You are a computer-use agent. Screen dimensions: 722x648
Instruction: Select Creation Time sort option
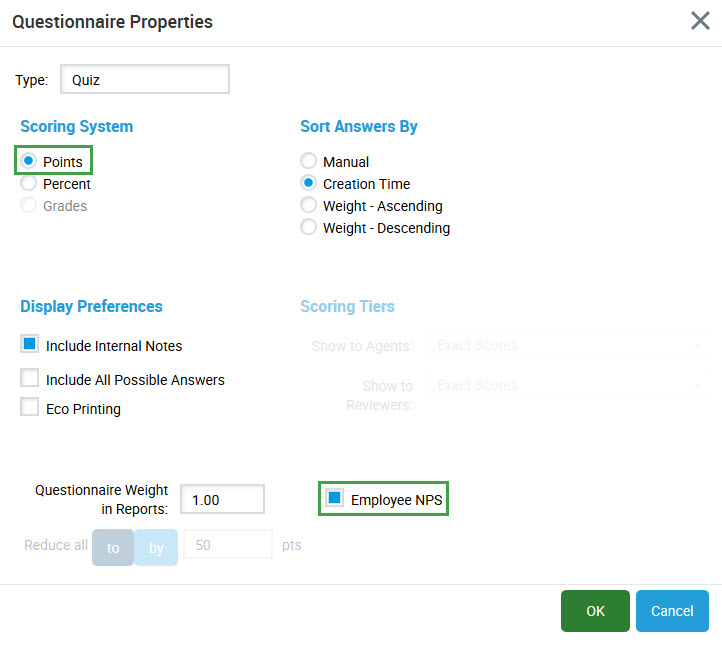coord(309,184)
